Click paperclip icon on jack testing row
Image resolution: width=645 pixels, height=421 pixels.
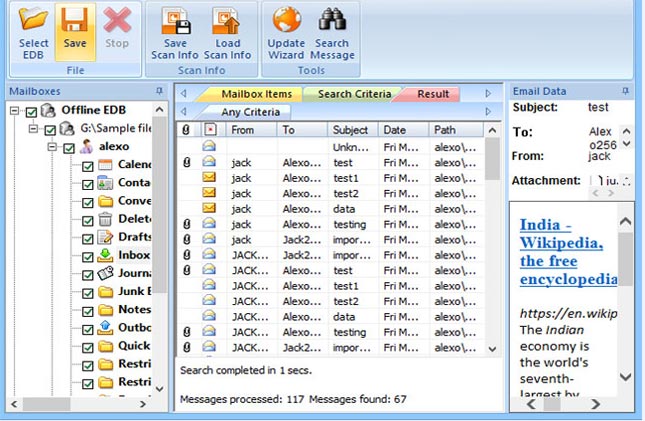187,224
